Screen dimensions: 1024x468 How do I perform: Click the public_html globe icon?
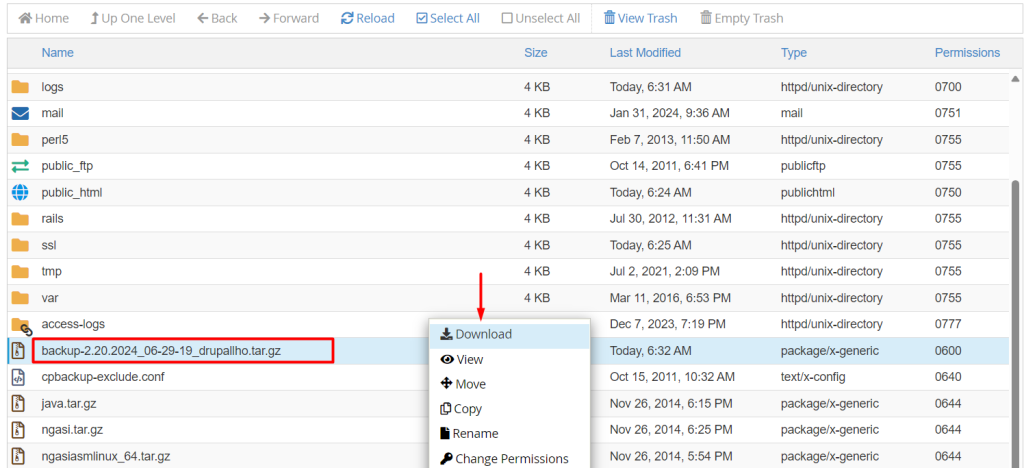point(20,192)
